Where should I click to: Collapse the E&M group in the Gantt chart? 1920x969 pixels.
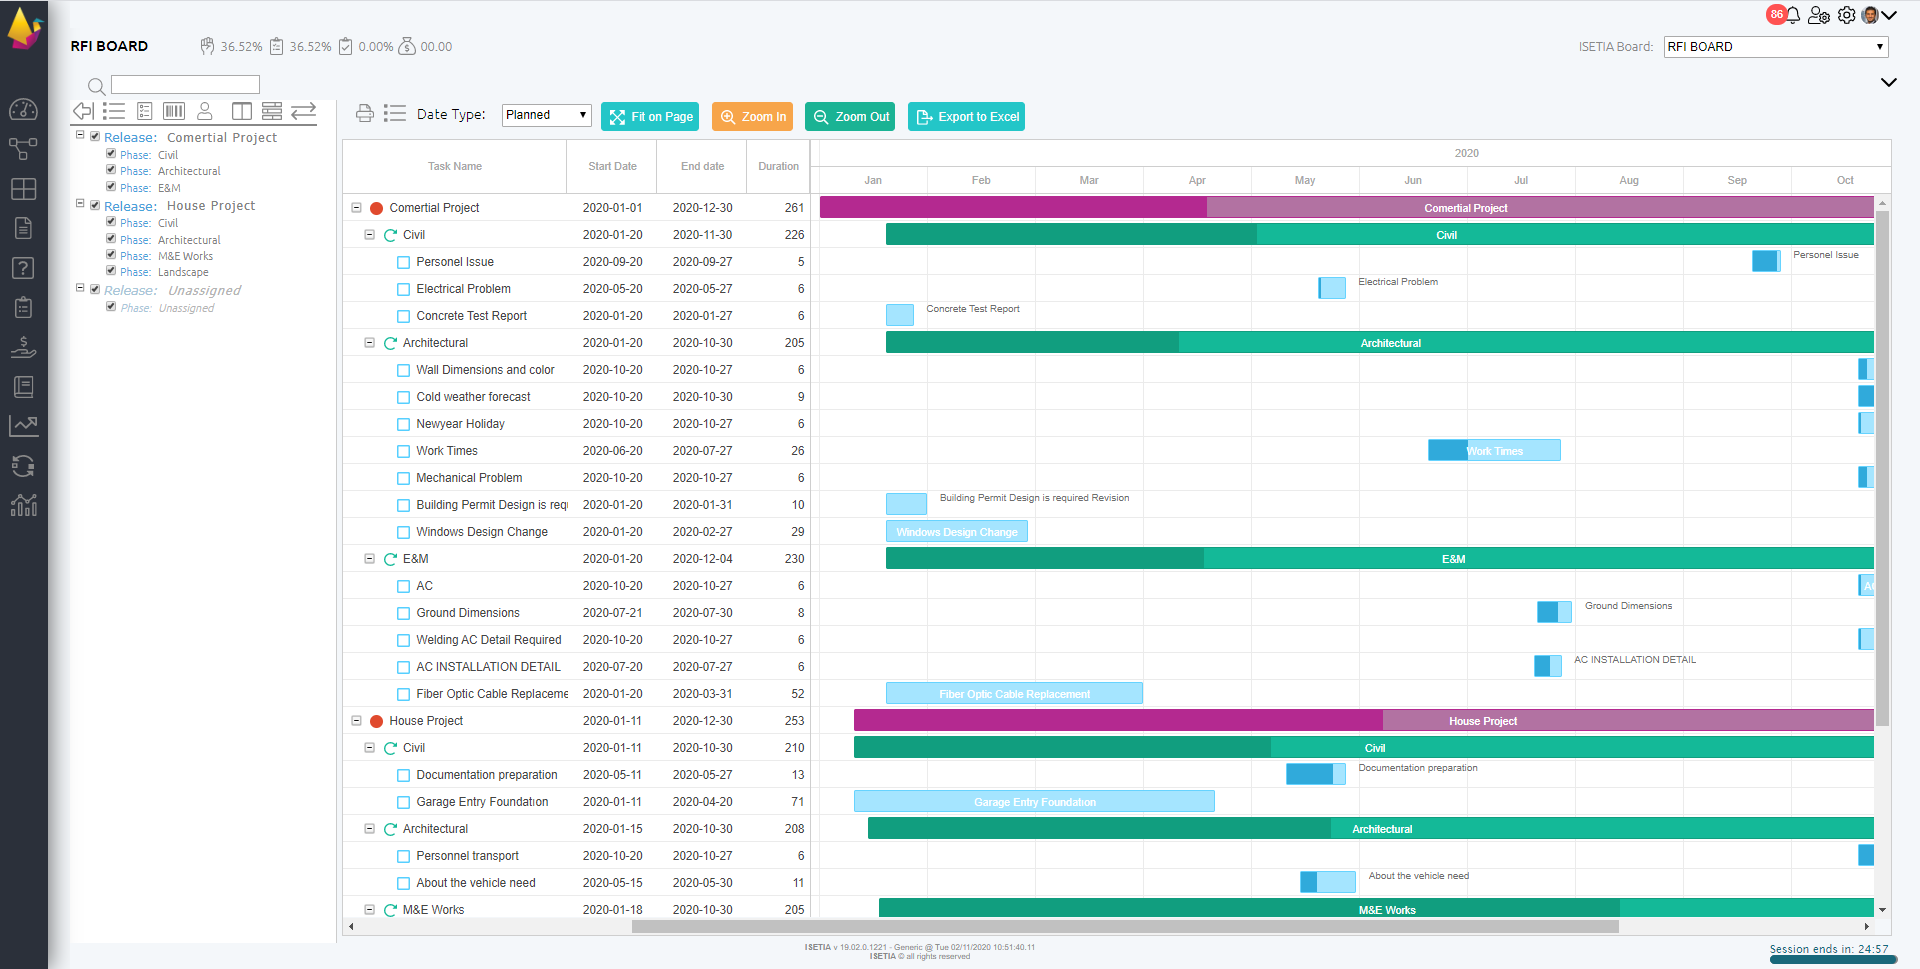click(x=369, y=558)
